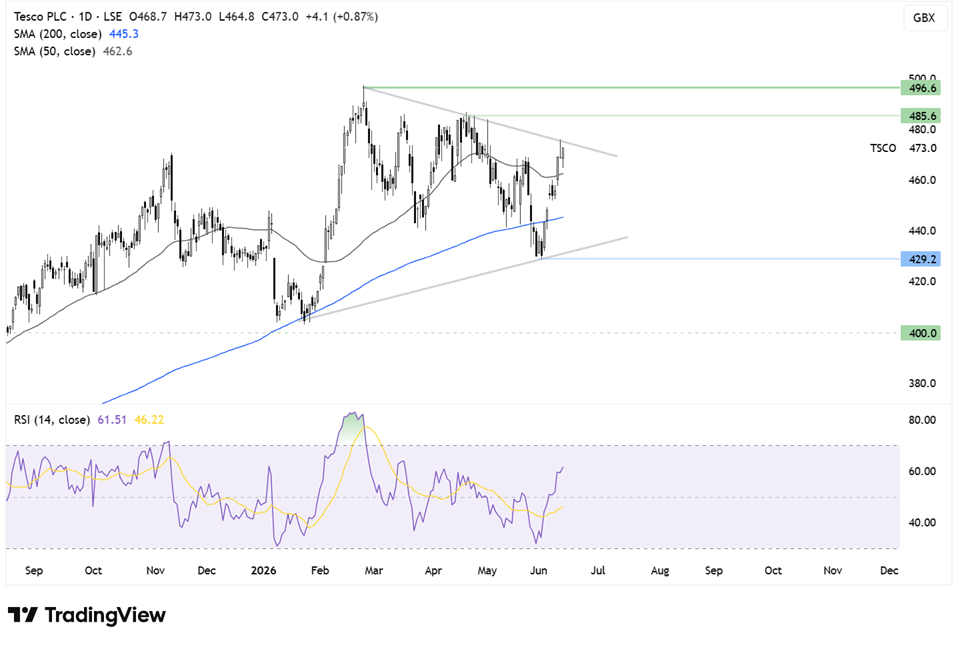This screenshot has height=645, width=965.
Task: Click the 429.2 blue price label
Action: pyautogui.click(x=920, y=259)
